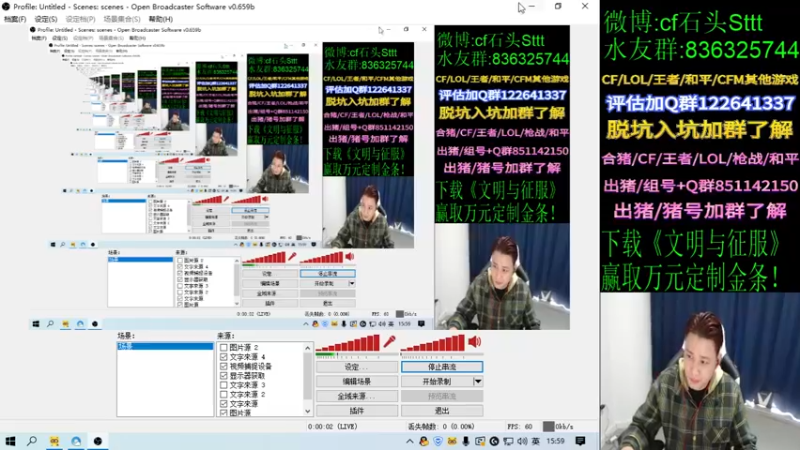The height and width of the screenshot is (450, 800).
Task: Click the '场景:' label above scene list
Action: point(126,336)
